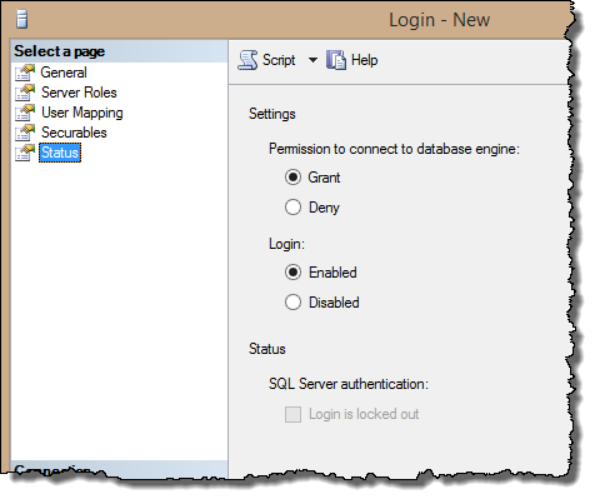Screen dimensions: 595x499
Task: Click the User Mapping page icon
Action: pos(25,113)
